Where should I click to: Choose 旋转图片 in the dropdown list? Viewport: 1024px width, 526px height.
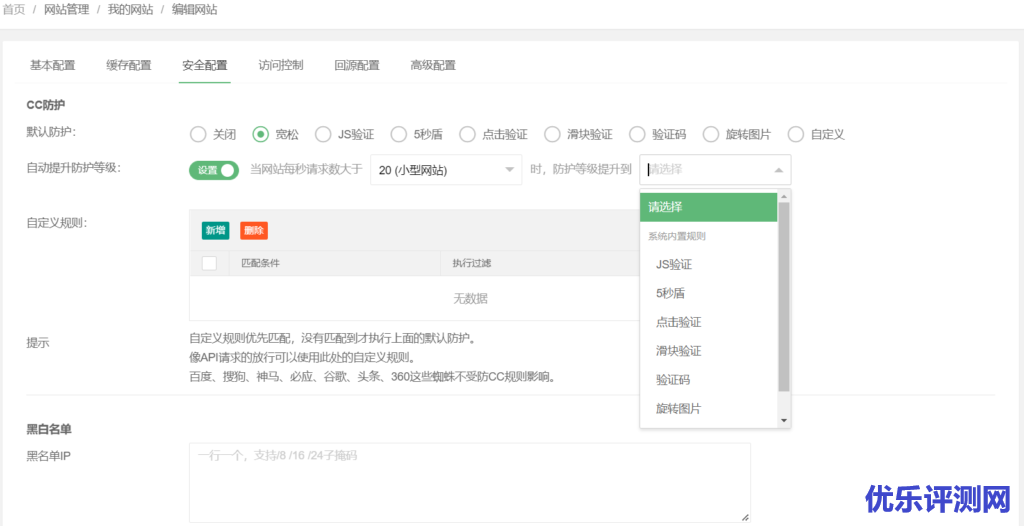pyautogui.click(x=678, y=409)
